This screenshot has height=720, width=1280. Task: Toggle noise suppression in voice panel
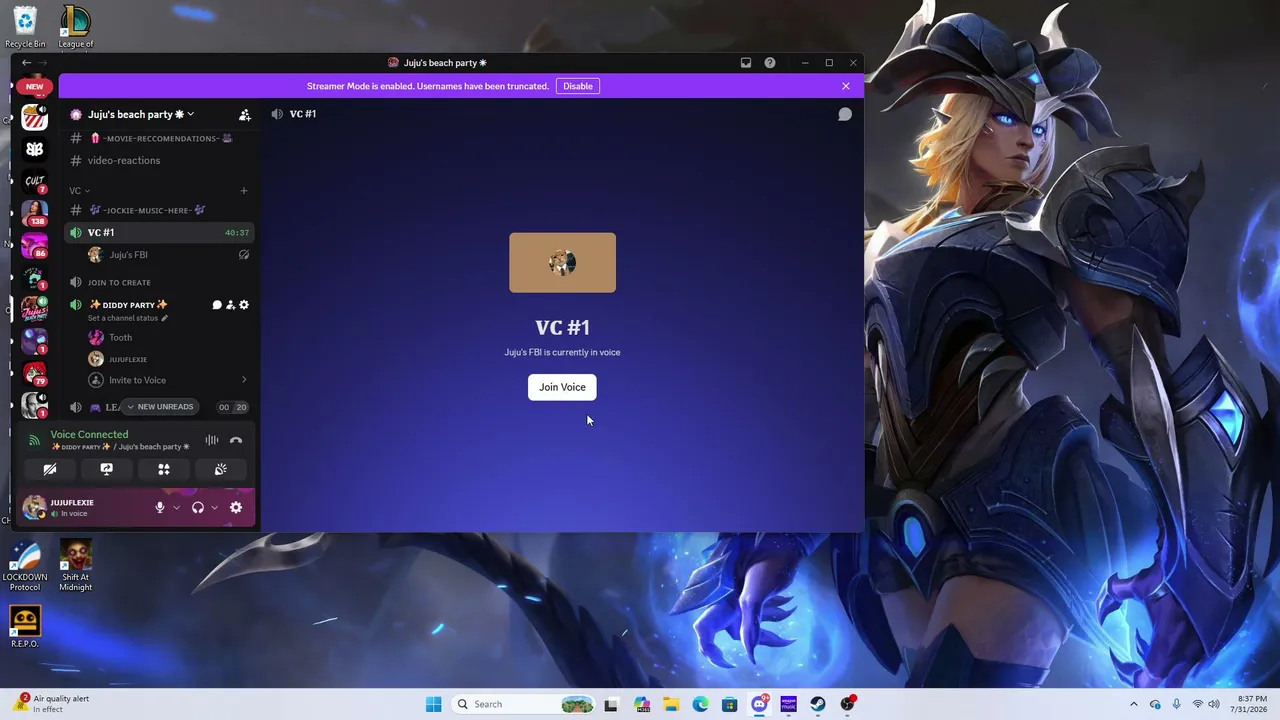point(212,440)
